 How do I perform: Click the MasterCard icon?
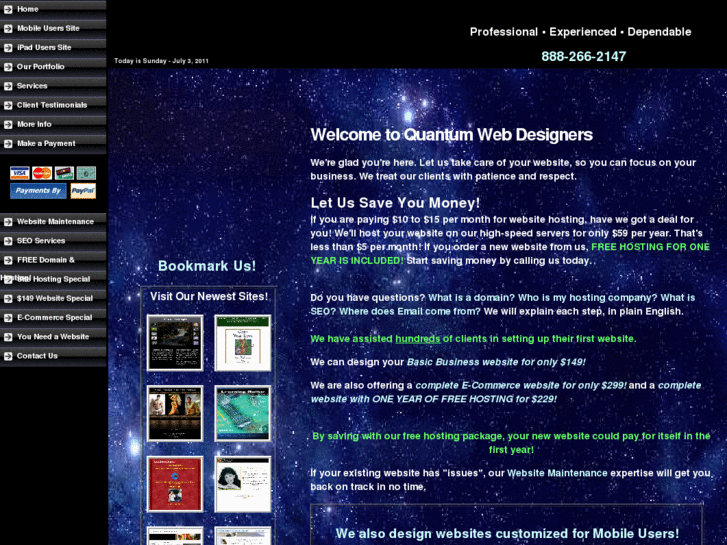(42, 173)
